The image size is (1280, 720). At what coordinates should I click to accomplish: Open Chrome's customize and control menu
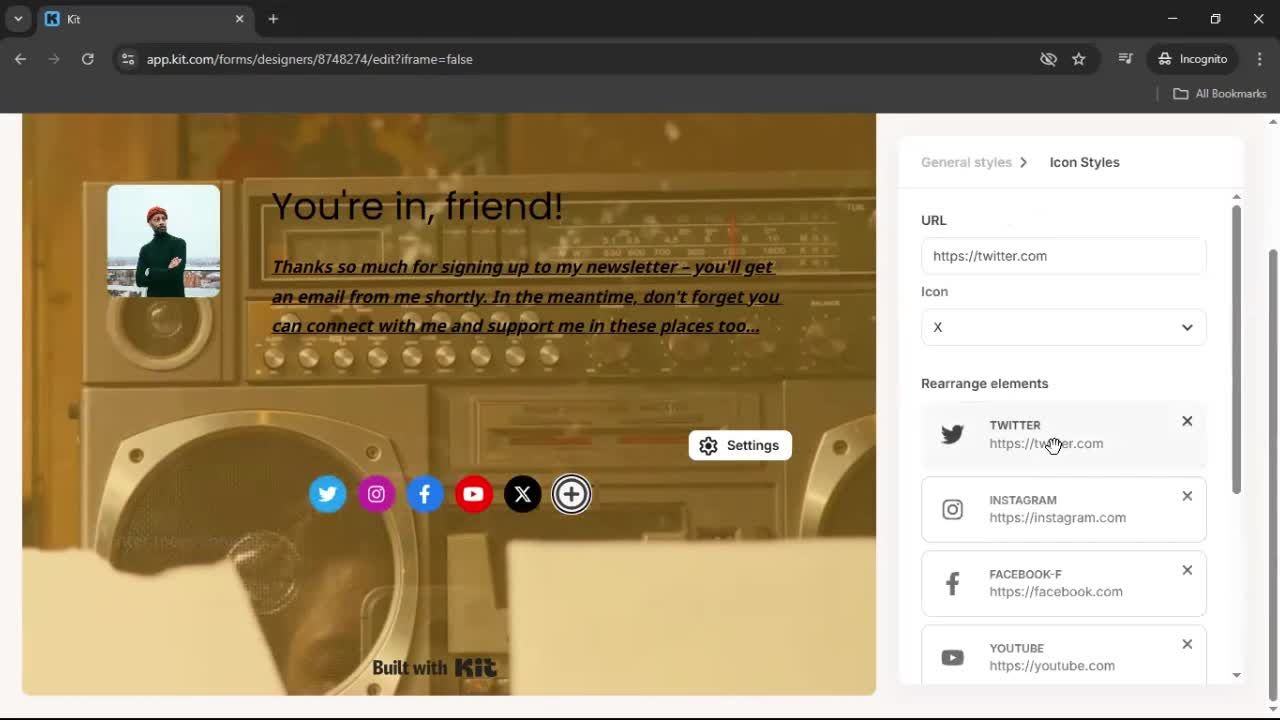[x=1260, y=59]
